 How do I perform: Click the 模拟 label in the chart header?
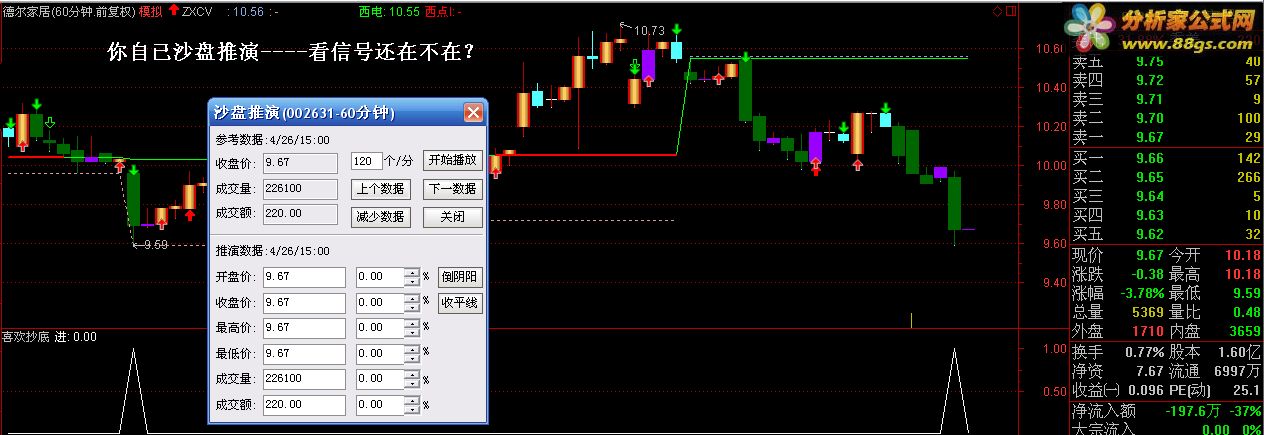point(150,11)
